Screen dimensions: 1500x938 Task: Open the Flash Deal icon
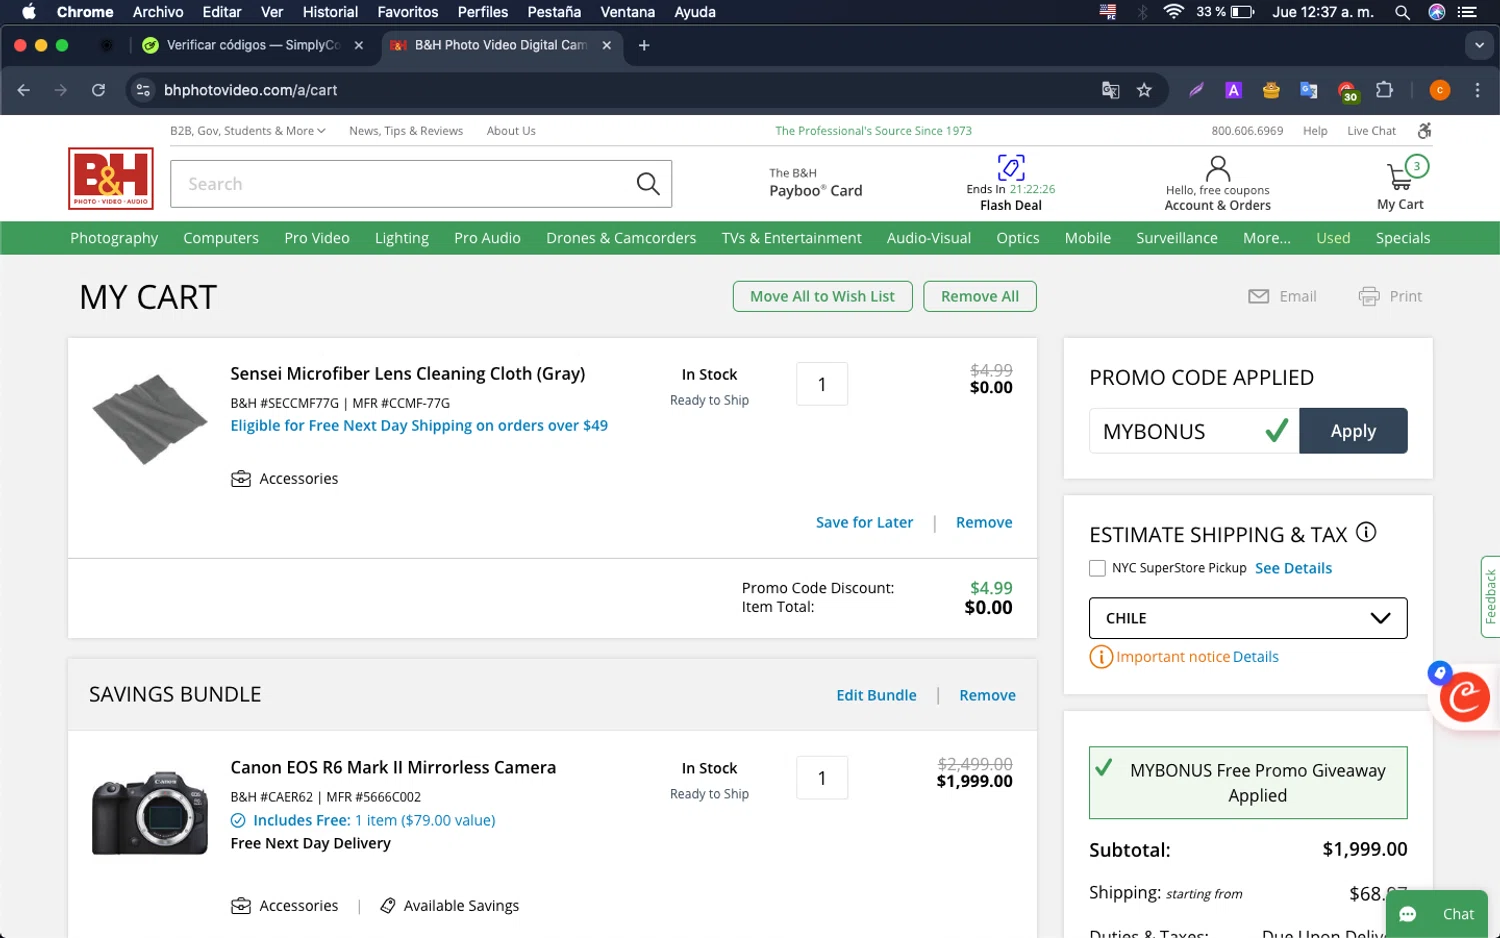[1010, 168]
